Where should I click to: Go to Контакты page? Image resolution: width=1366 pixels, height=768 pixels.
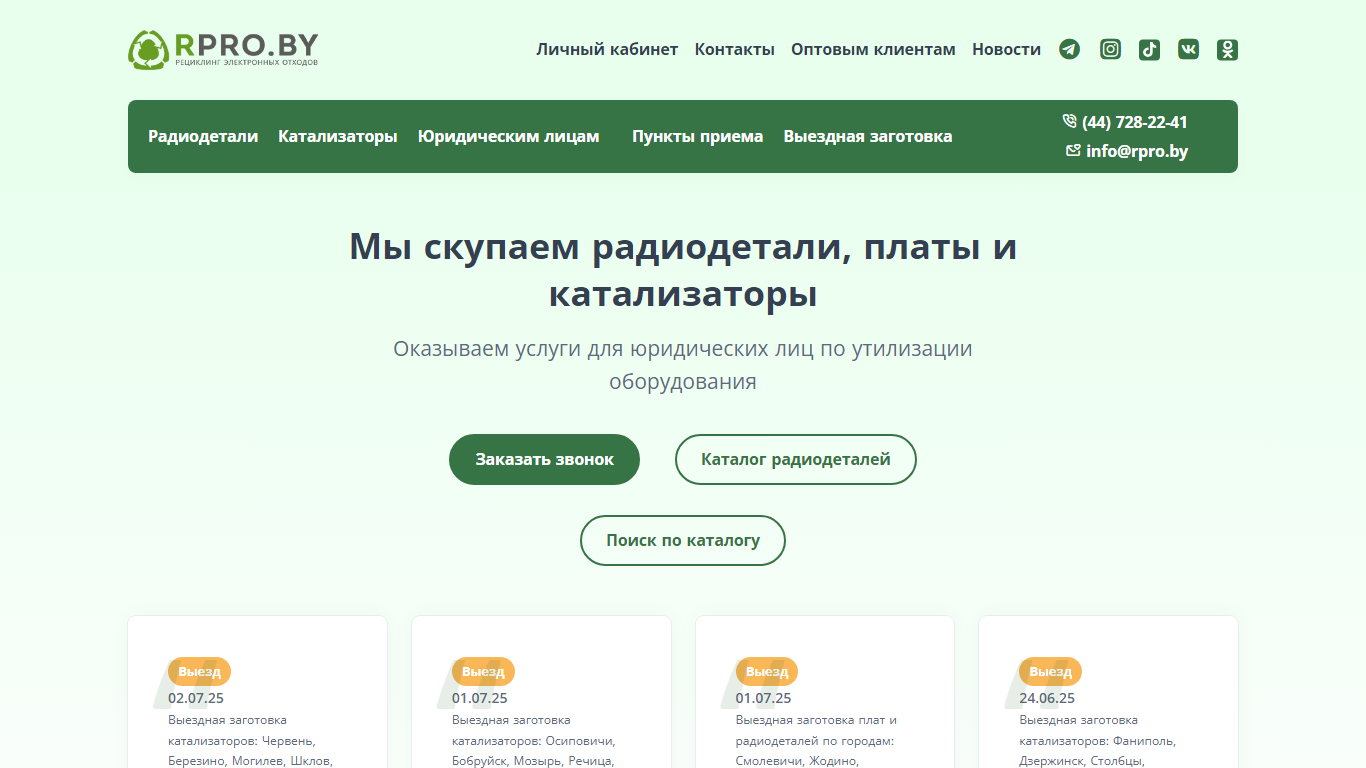click(735, 49)
